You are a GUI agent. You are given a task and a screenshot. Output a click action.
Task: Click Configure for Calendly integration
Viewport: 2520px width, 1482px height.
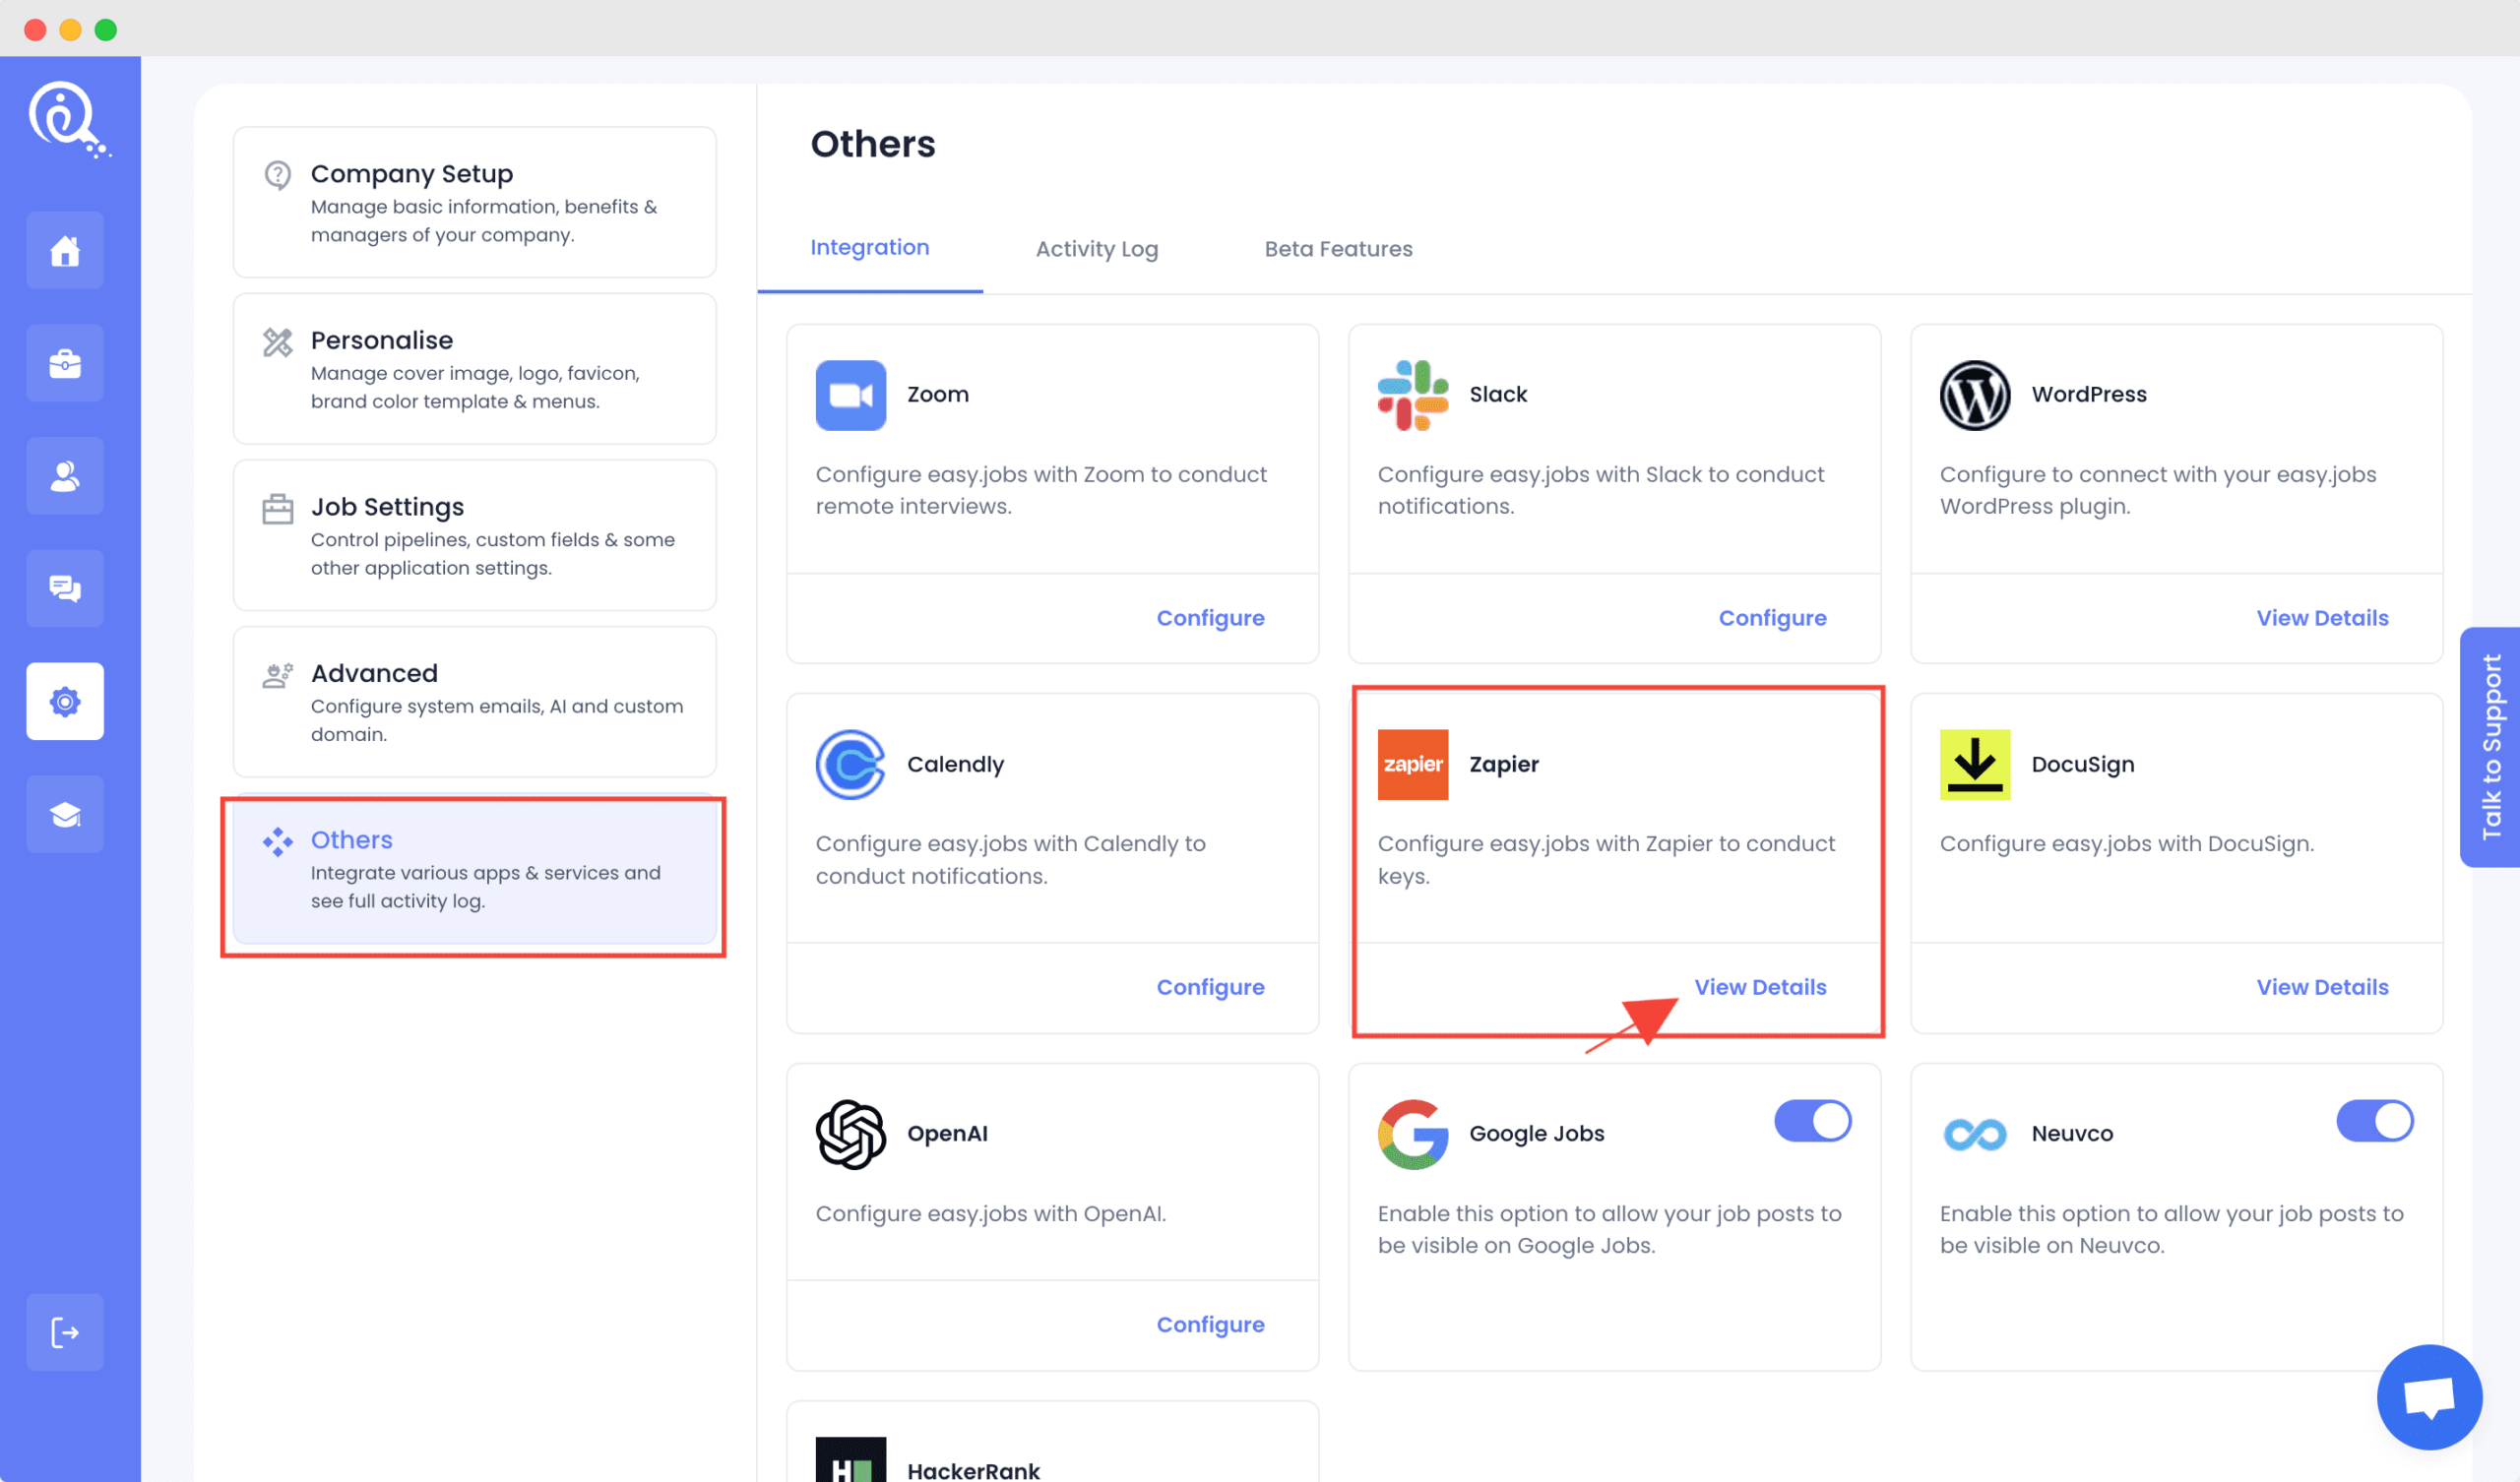coord(1211,986)
